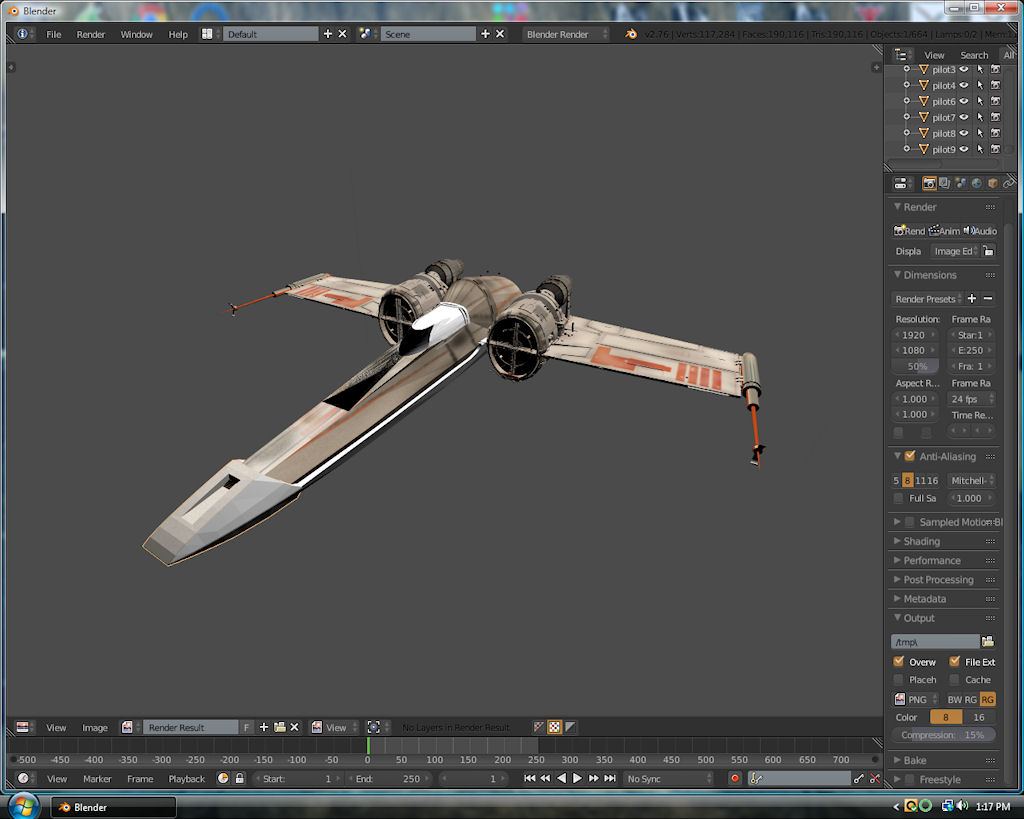Screen dimensions: 1024x819
Task: Toggle pilot8 renderability camera icon
Action: pos(995,133)
